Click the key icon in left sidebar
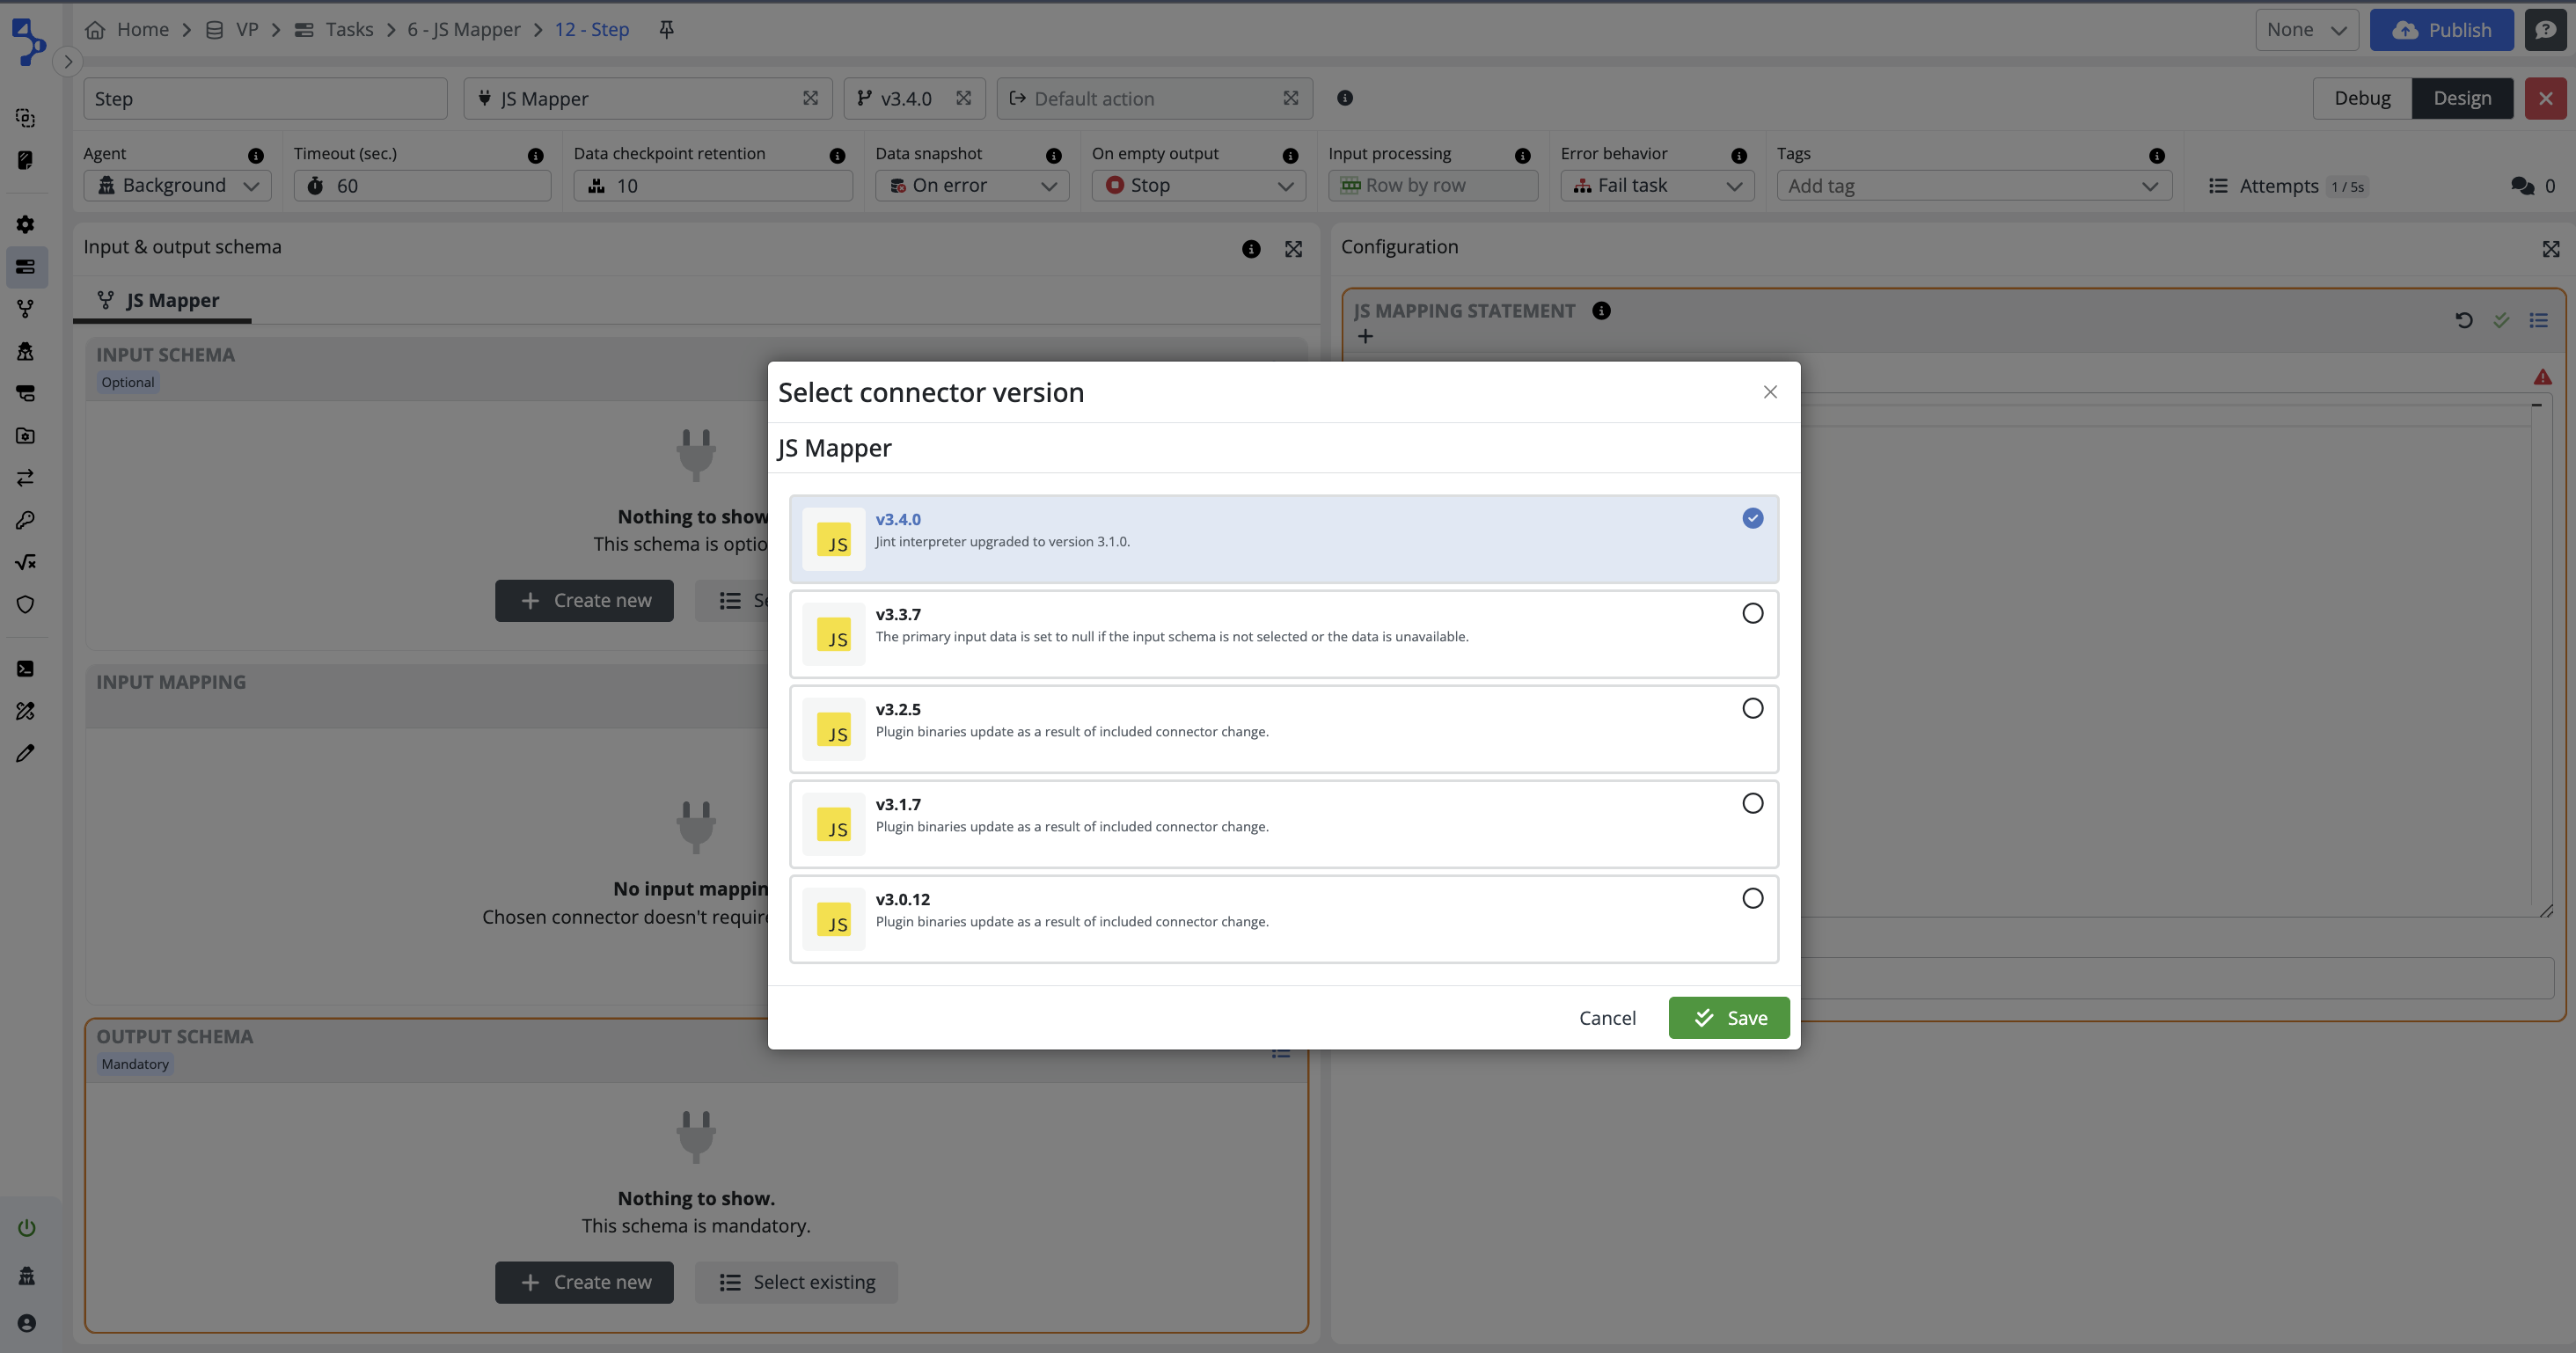This screenshot has width=2576, height=1353. pos(26,520)
